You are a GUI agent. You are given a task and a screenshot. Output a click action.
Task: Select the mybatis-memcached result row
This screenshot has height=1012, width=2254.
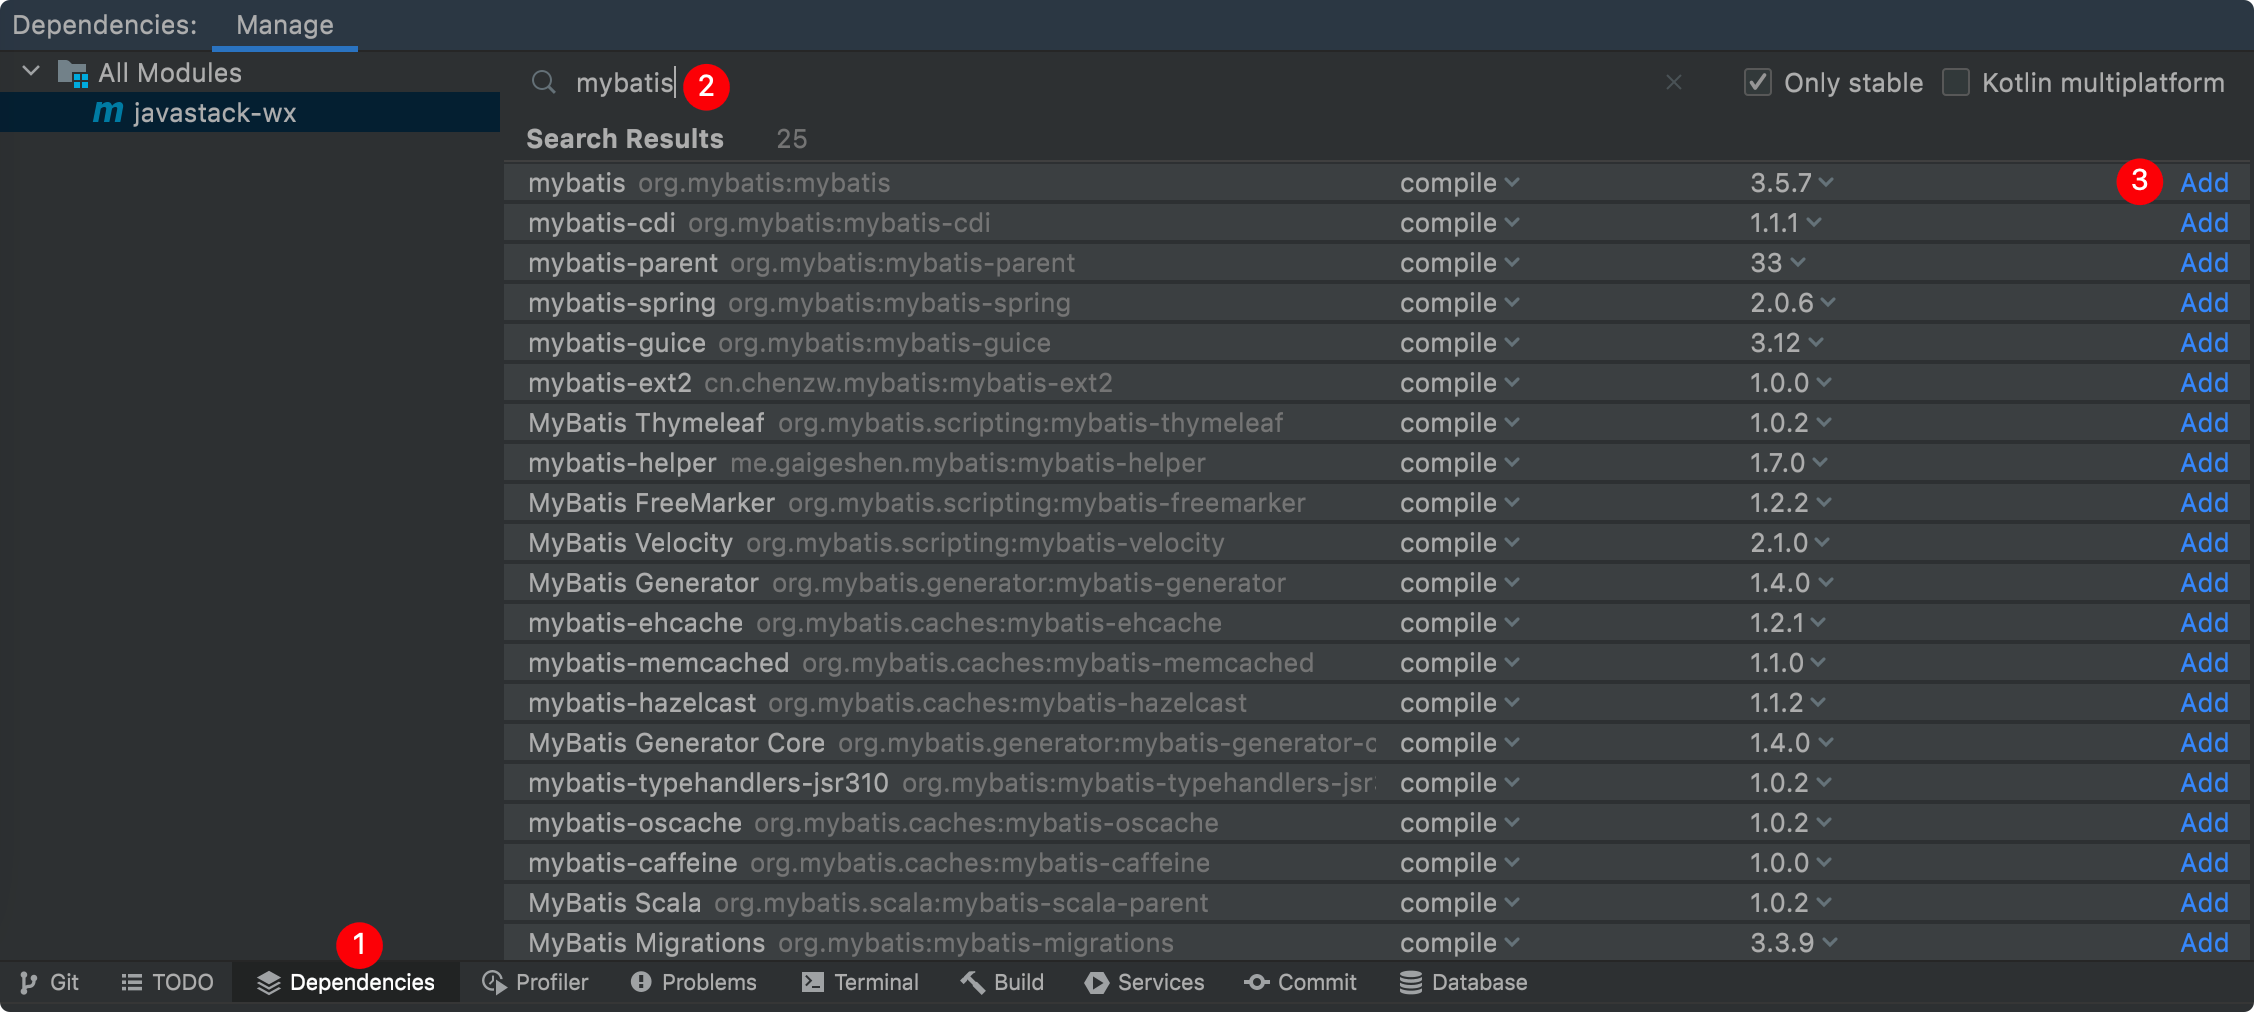point(1376,663)
